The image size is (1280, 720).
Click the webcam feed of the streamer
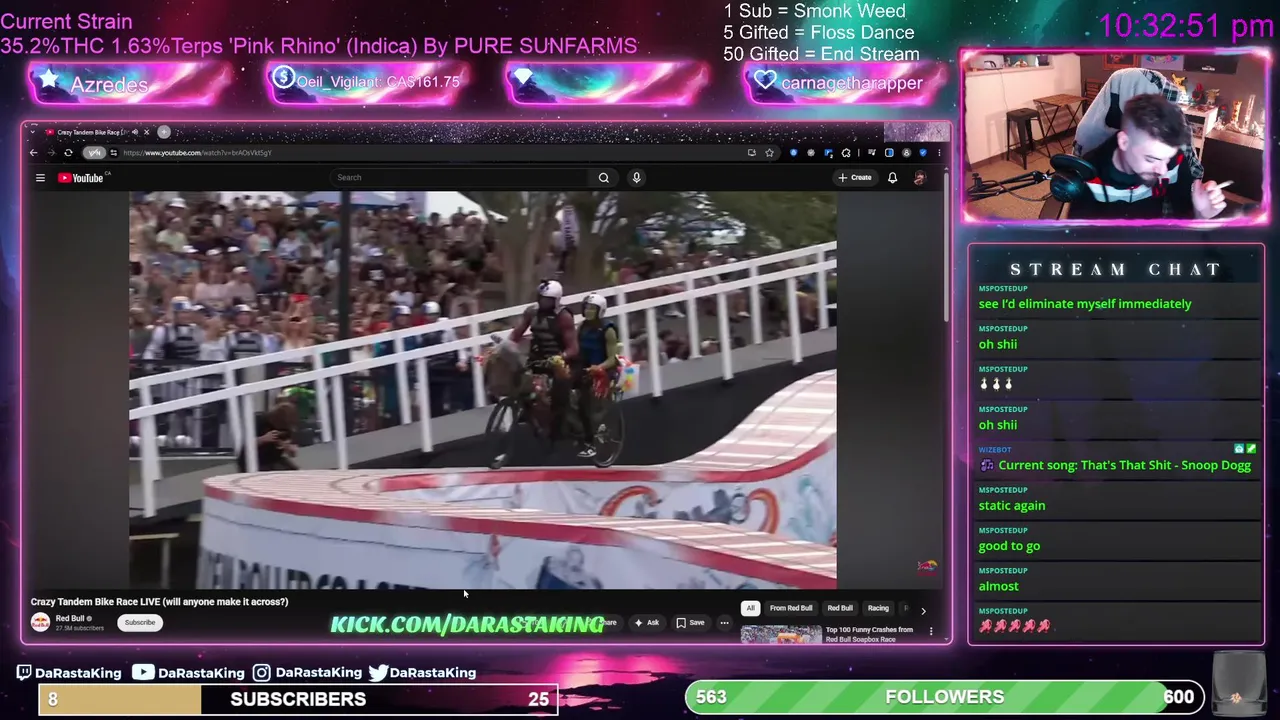point(1114,135)
